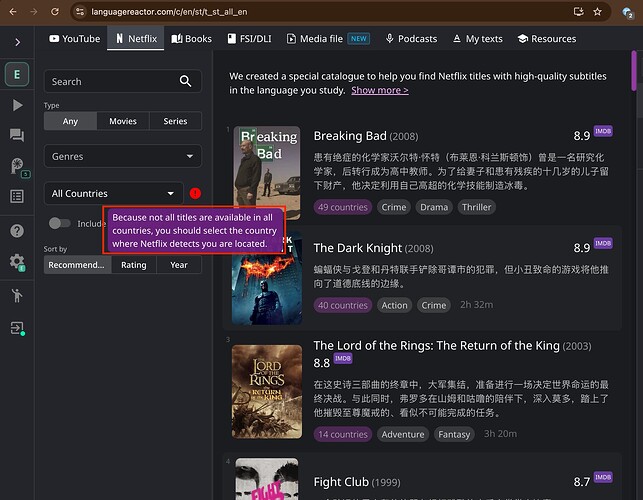Open the chat bubbles sidebar icon
The height and width of the screenshot is (500, 643).
(x=17, y=135)
